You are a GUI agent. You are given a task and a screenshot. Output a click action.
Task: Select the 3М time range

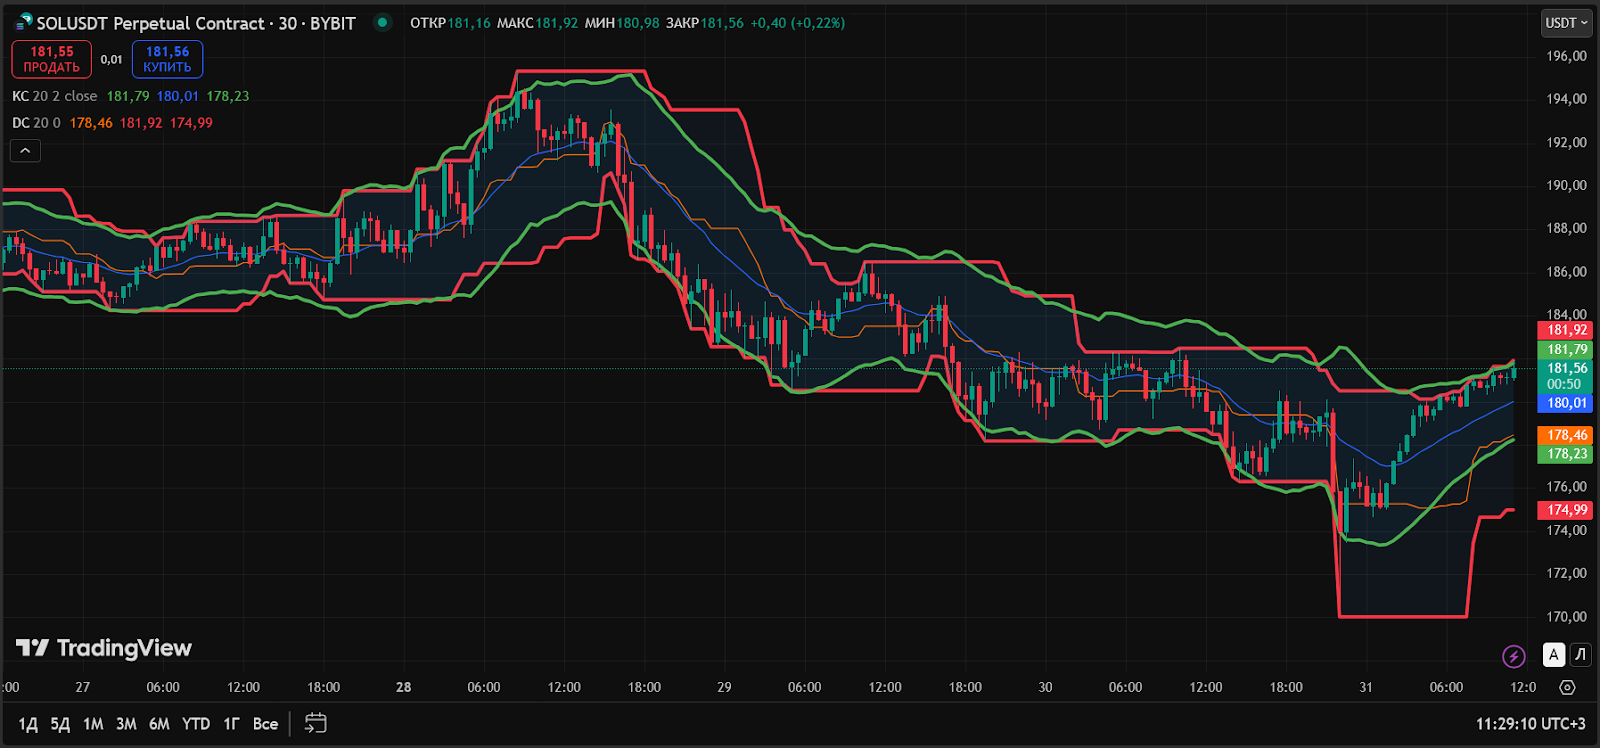click(126, 724)
